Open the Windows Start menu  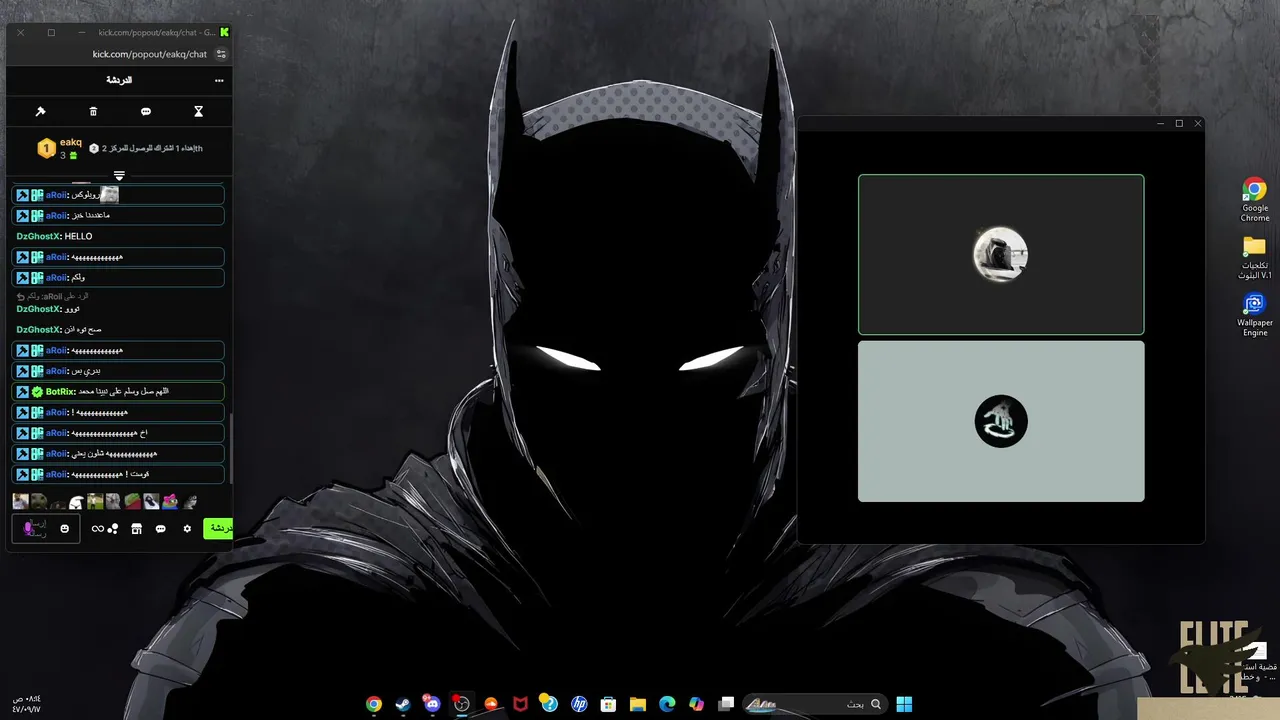click(904, 704)
